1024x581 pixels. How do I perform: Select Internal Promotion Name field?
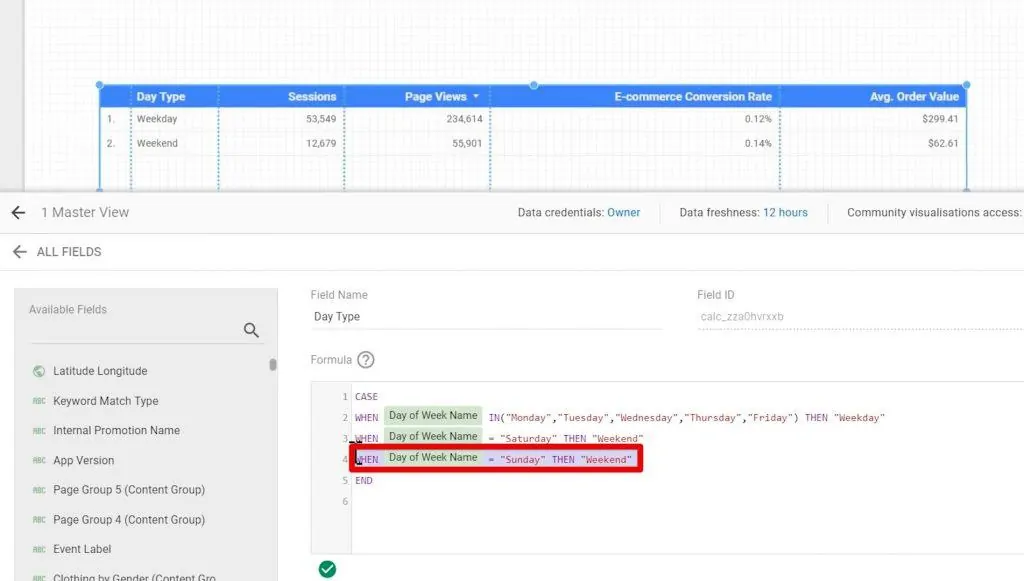click(x=116, y=431)
